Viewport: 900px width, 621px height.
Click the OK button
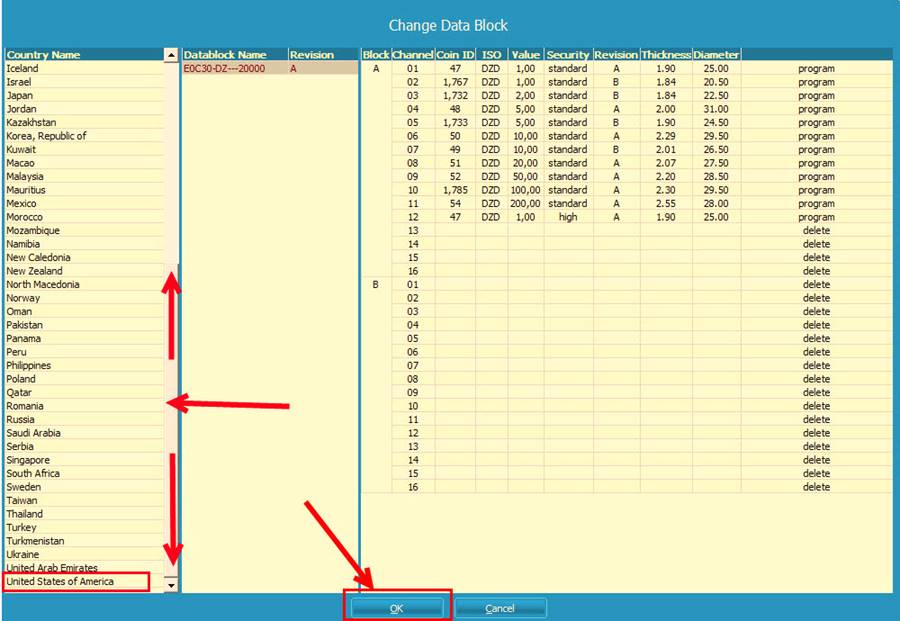point(396,608)
